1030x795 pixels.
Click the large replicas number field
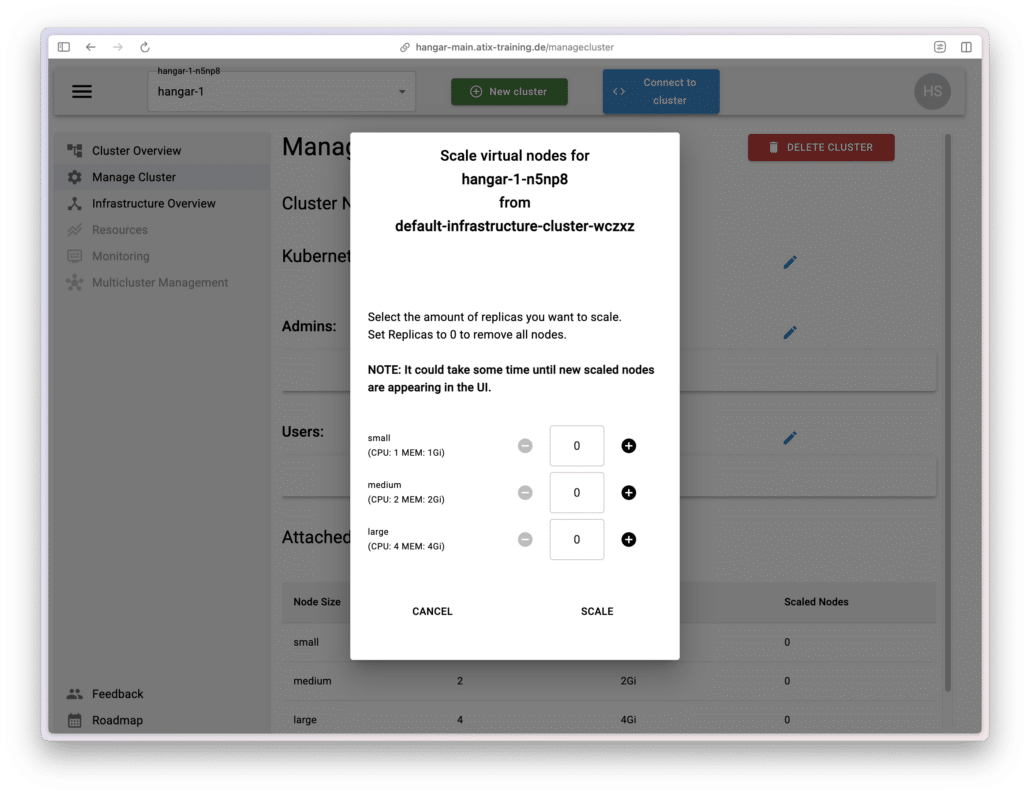(577, 540)
